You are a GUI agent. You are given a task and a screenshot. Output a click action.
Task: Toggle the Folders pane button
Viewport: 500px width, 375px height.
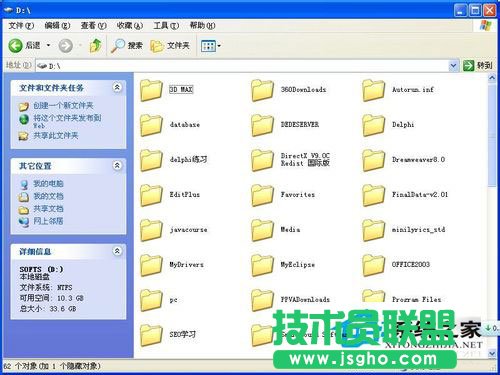(x=170, y=46)
